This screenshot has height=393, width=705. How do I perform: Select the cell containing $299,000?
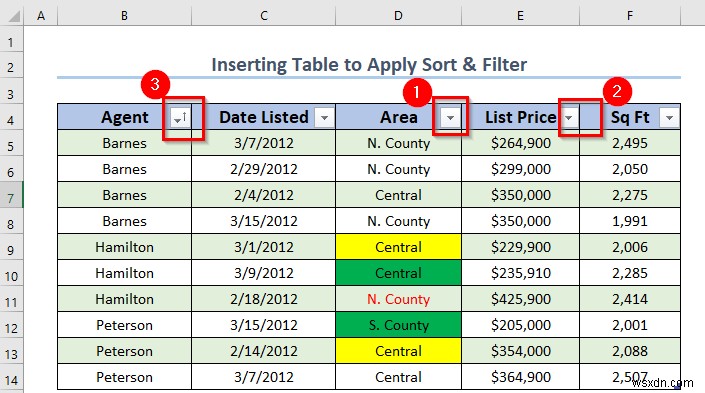pyautogui.click(x=520, y=169)
